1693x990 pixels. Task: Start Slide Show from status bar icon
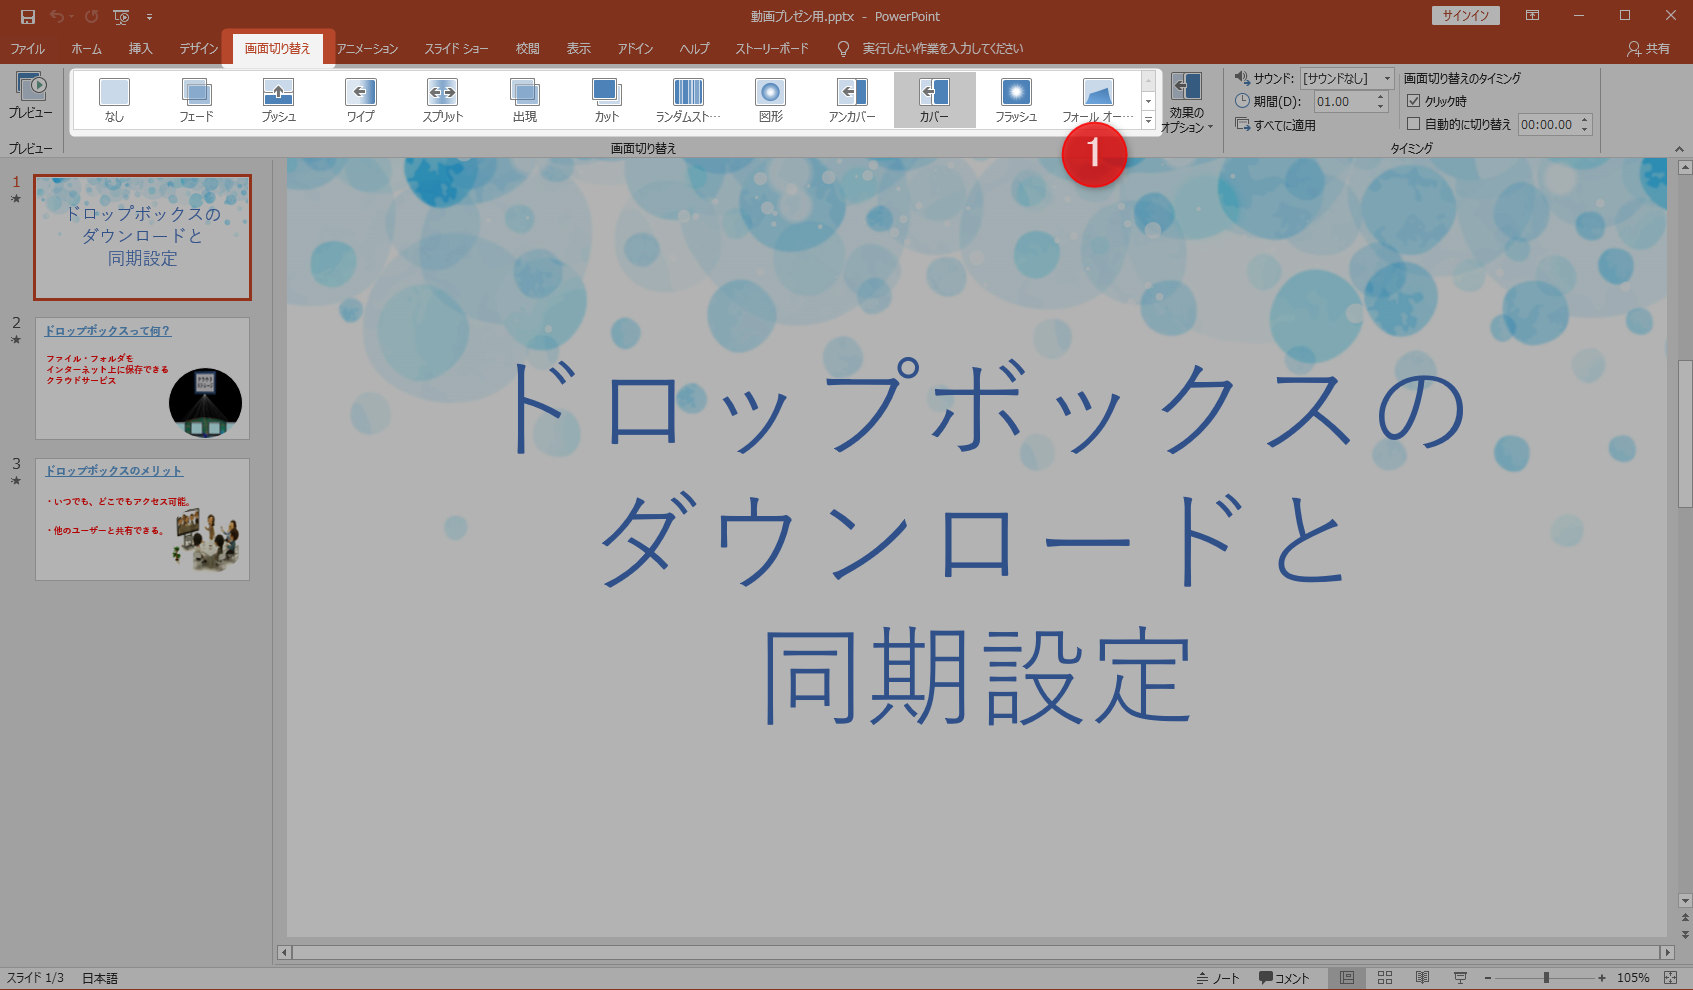tap(1460, 978)
